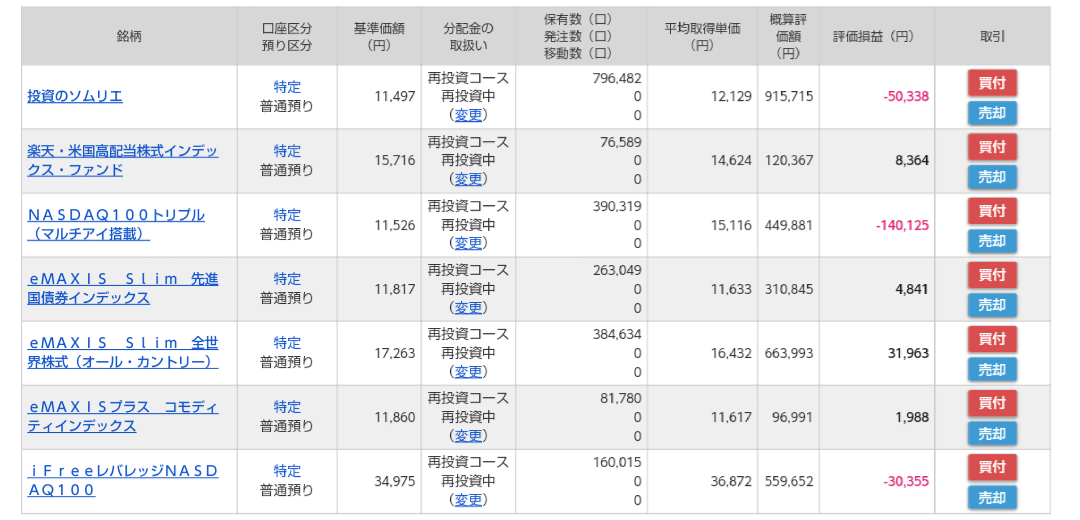This screenshot has width=1080, height=520.
Task: Click 変更 link in iFreeレバレッジNASDAQ100 row
Action: (468, 499)
